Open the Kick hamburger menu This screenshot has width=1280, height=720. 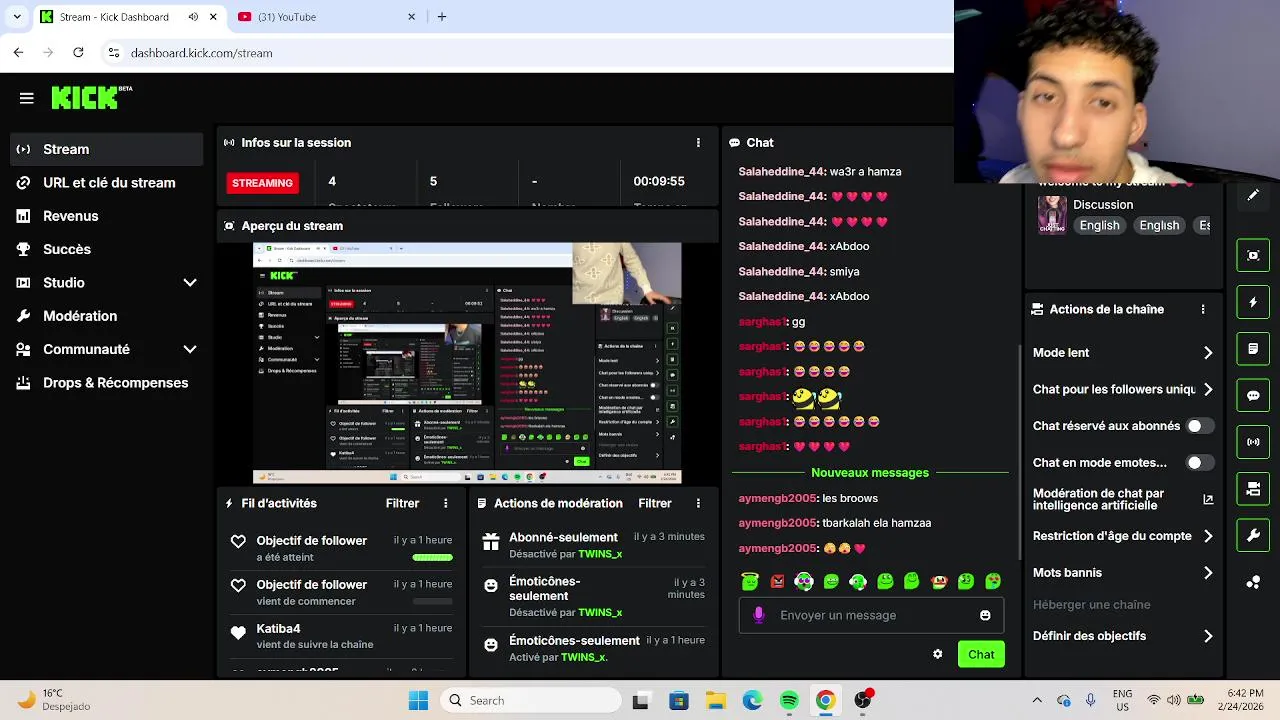[27, 98]
